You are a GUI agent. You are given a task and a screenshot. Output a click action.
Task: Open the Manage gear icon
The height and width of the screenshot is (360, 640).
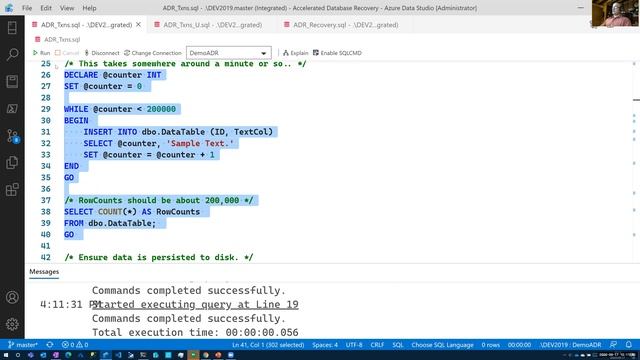coord(12,324)
